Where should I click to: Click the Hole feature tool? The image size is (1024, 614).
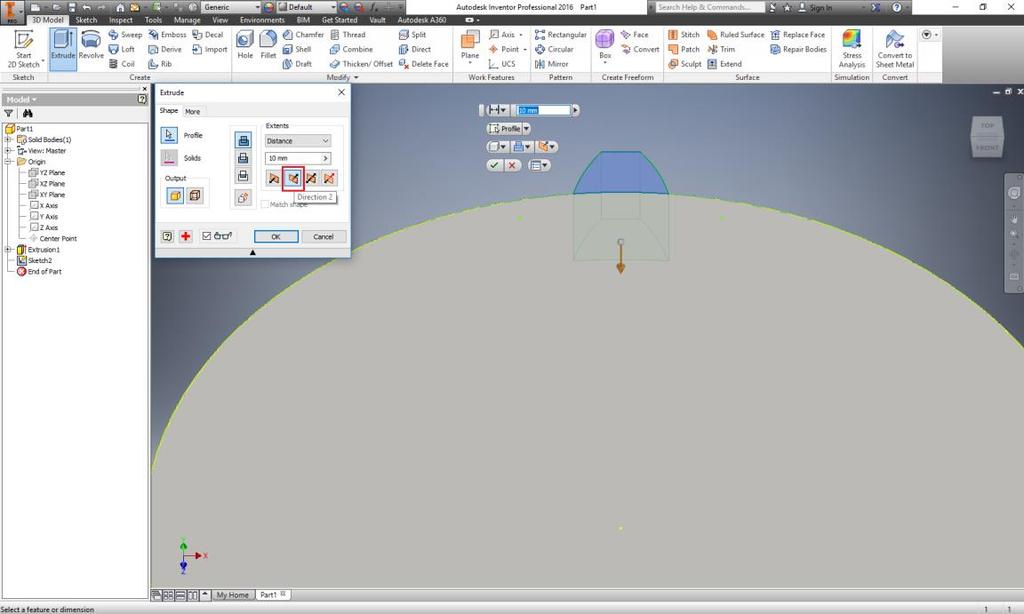pos(245,46)
